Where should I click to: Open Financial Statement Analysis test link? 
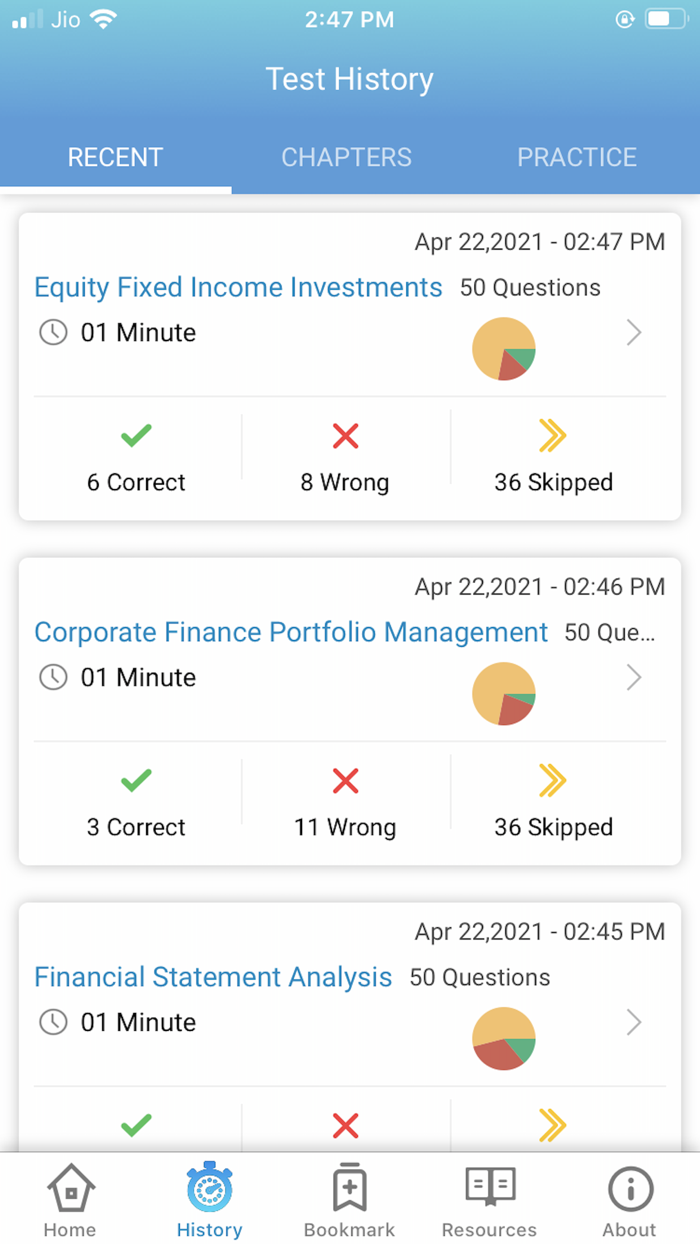(213, 978)
